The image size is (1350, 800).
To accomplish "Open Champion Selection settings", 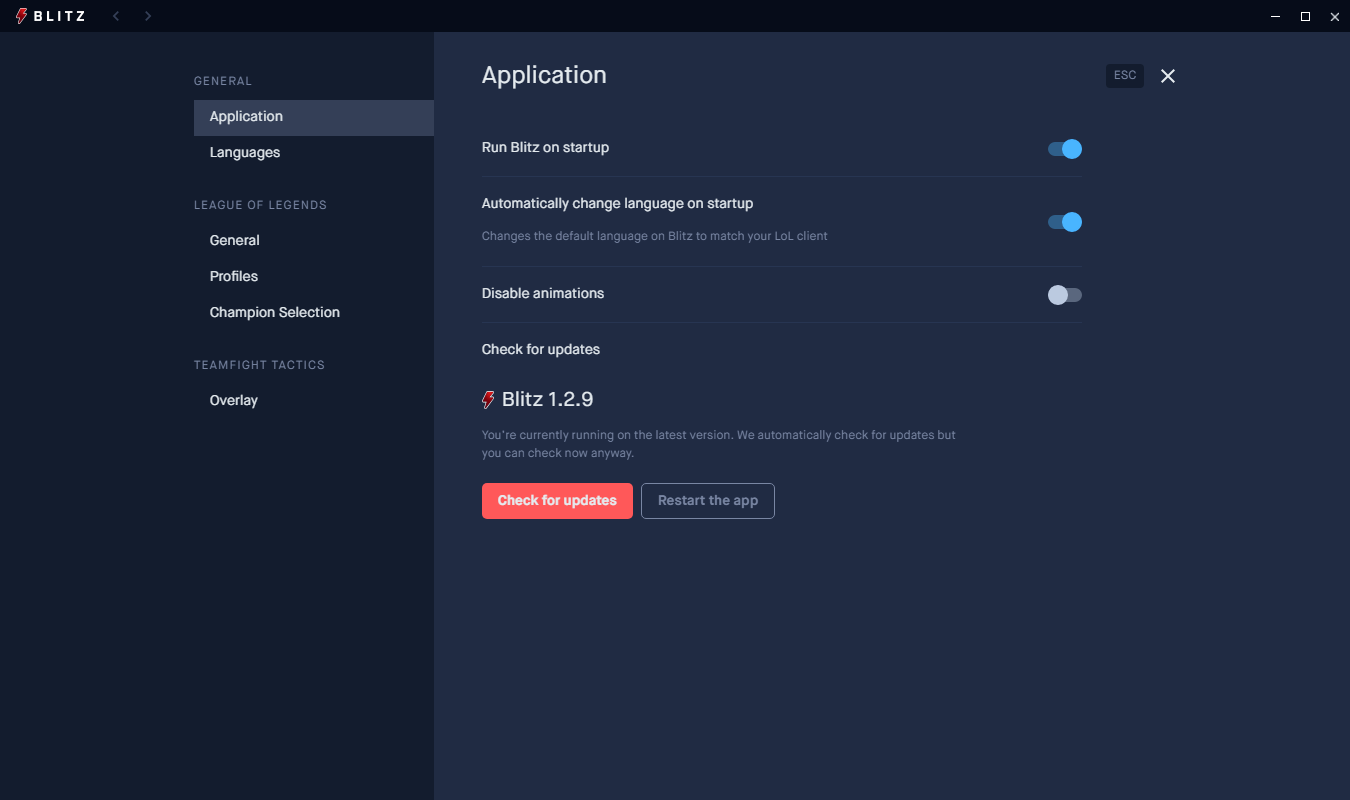I will [314, 313].
